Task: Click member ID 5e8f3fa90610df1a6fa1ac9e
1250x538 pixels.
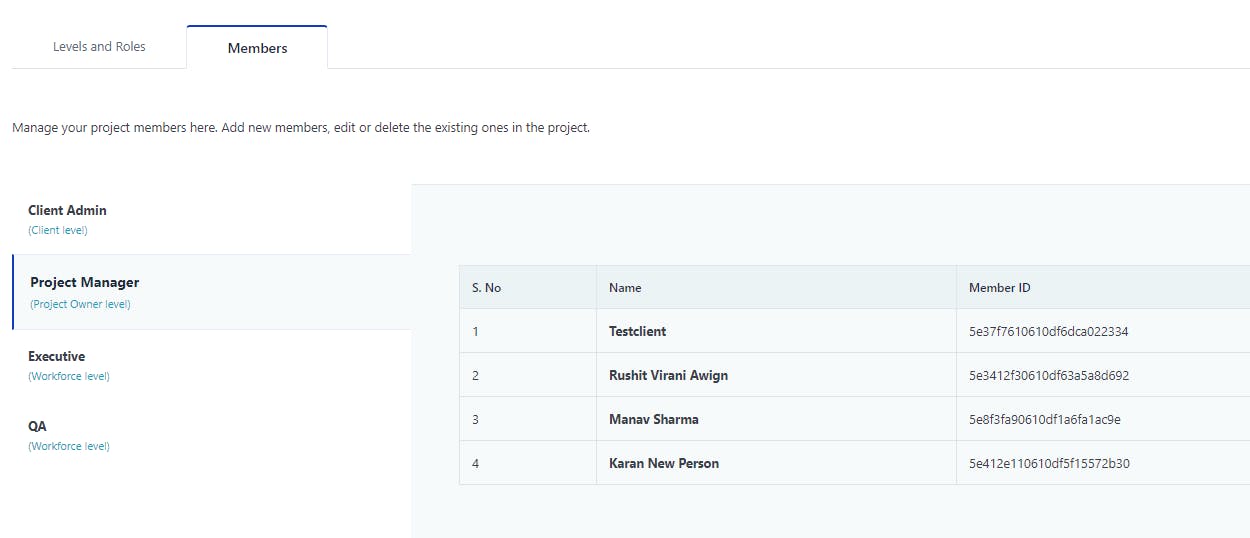Action: 1045,419
